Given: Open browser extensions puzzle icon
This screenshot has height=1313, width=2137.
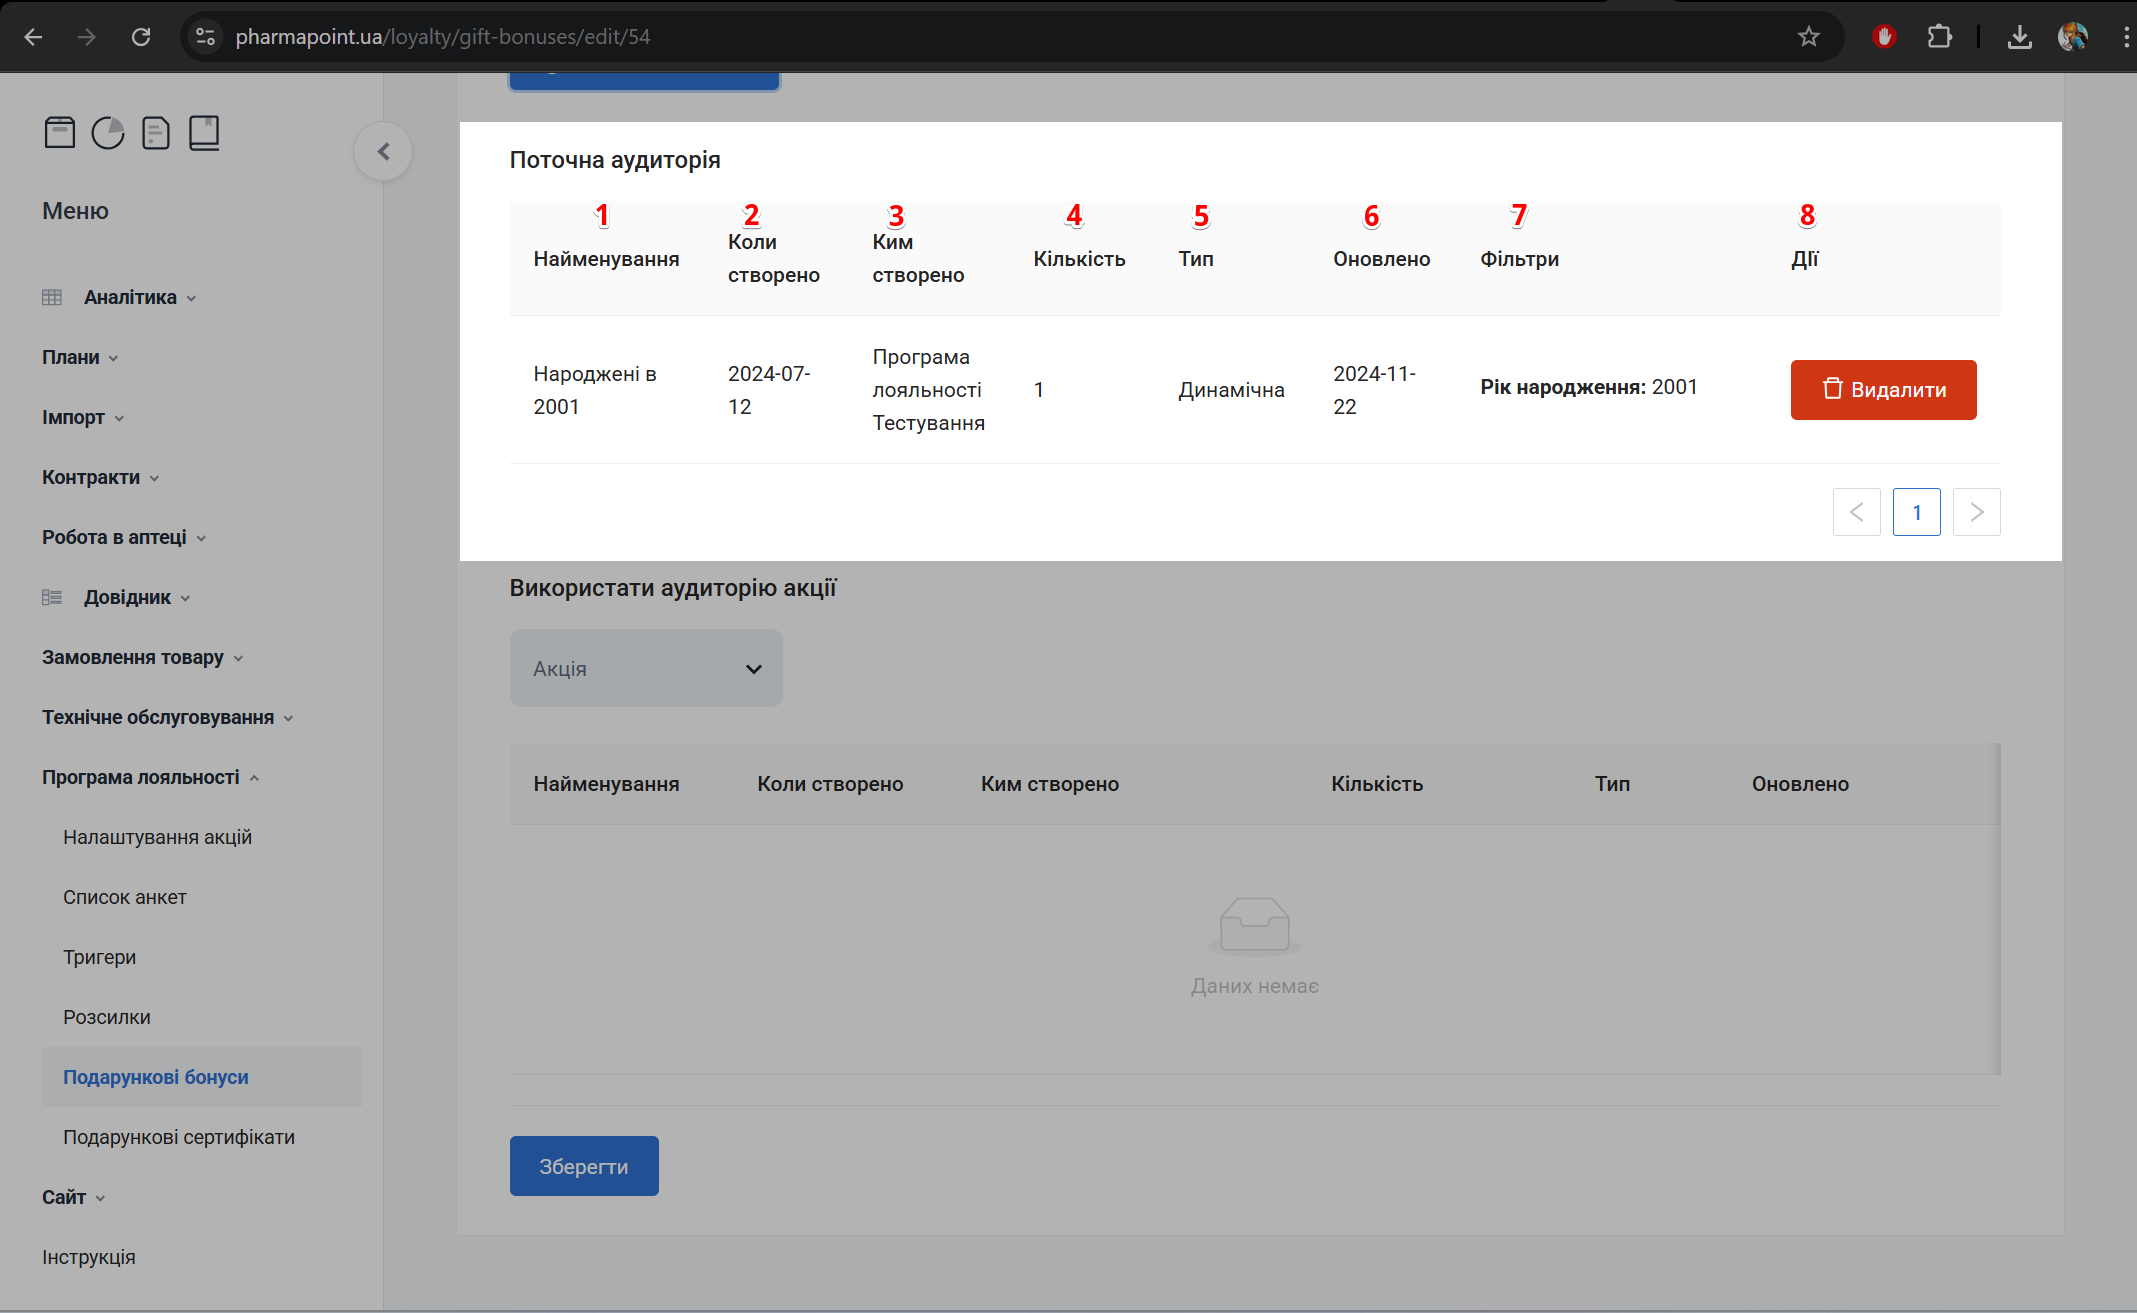Looking at the screenshot, I should click(1939, 37).
